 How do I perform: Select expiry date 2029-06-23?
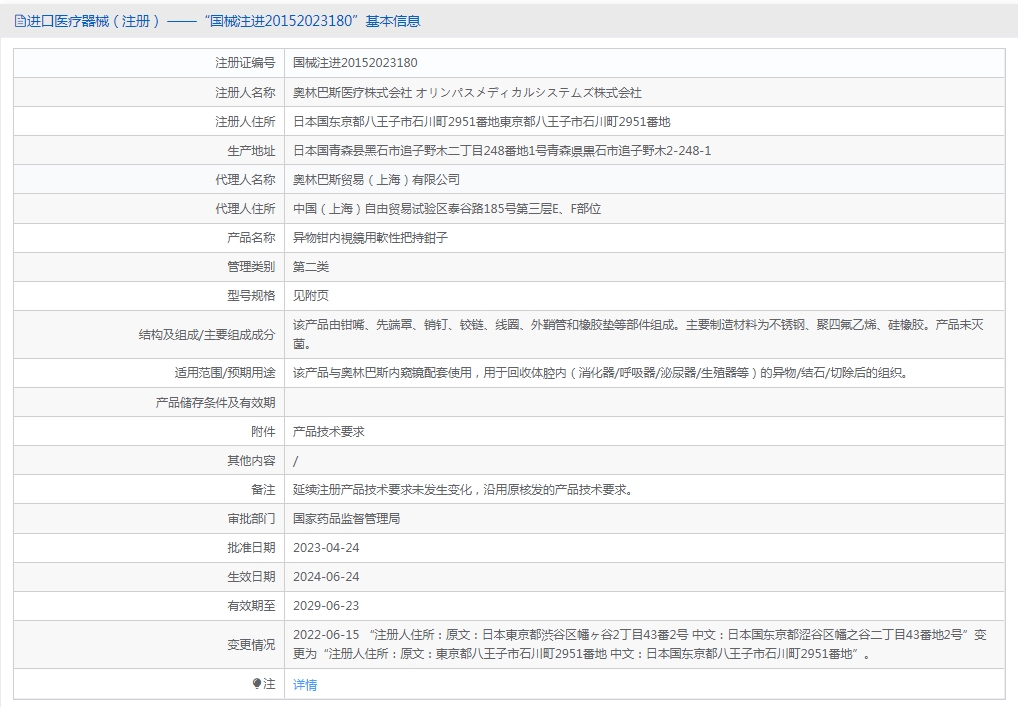(326, 606)
